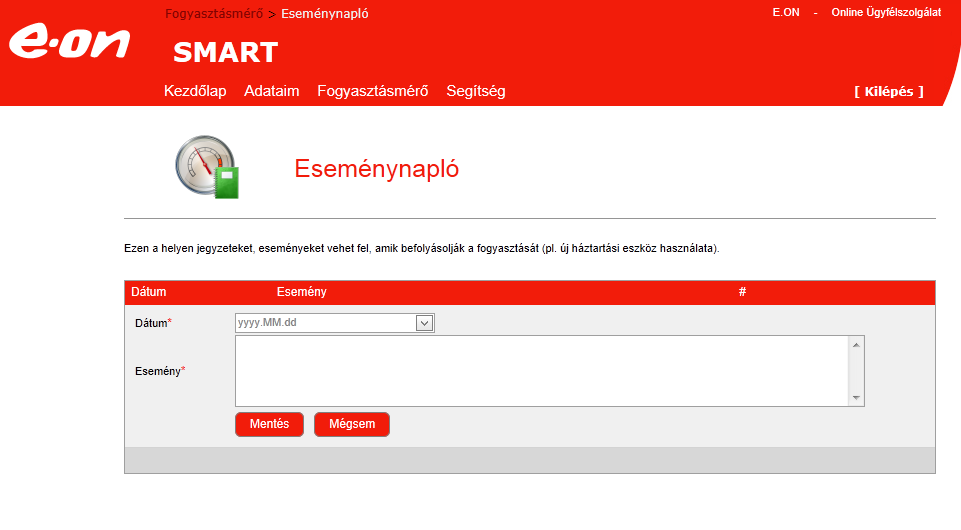Follow the Fogyasztásmérő breadcrumb link

pyautogui.click(x=214, y=13)
